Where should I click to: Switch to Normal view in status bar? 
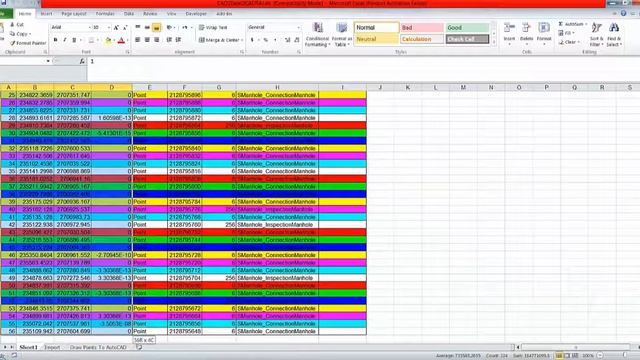tap(559, 356)
